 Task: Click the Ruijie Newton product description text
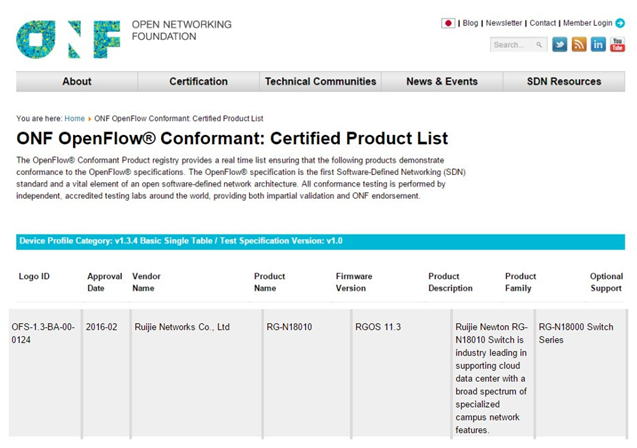point(491,379)
